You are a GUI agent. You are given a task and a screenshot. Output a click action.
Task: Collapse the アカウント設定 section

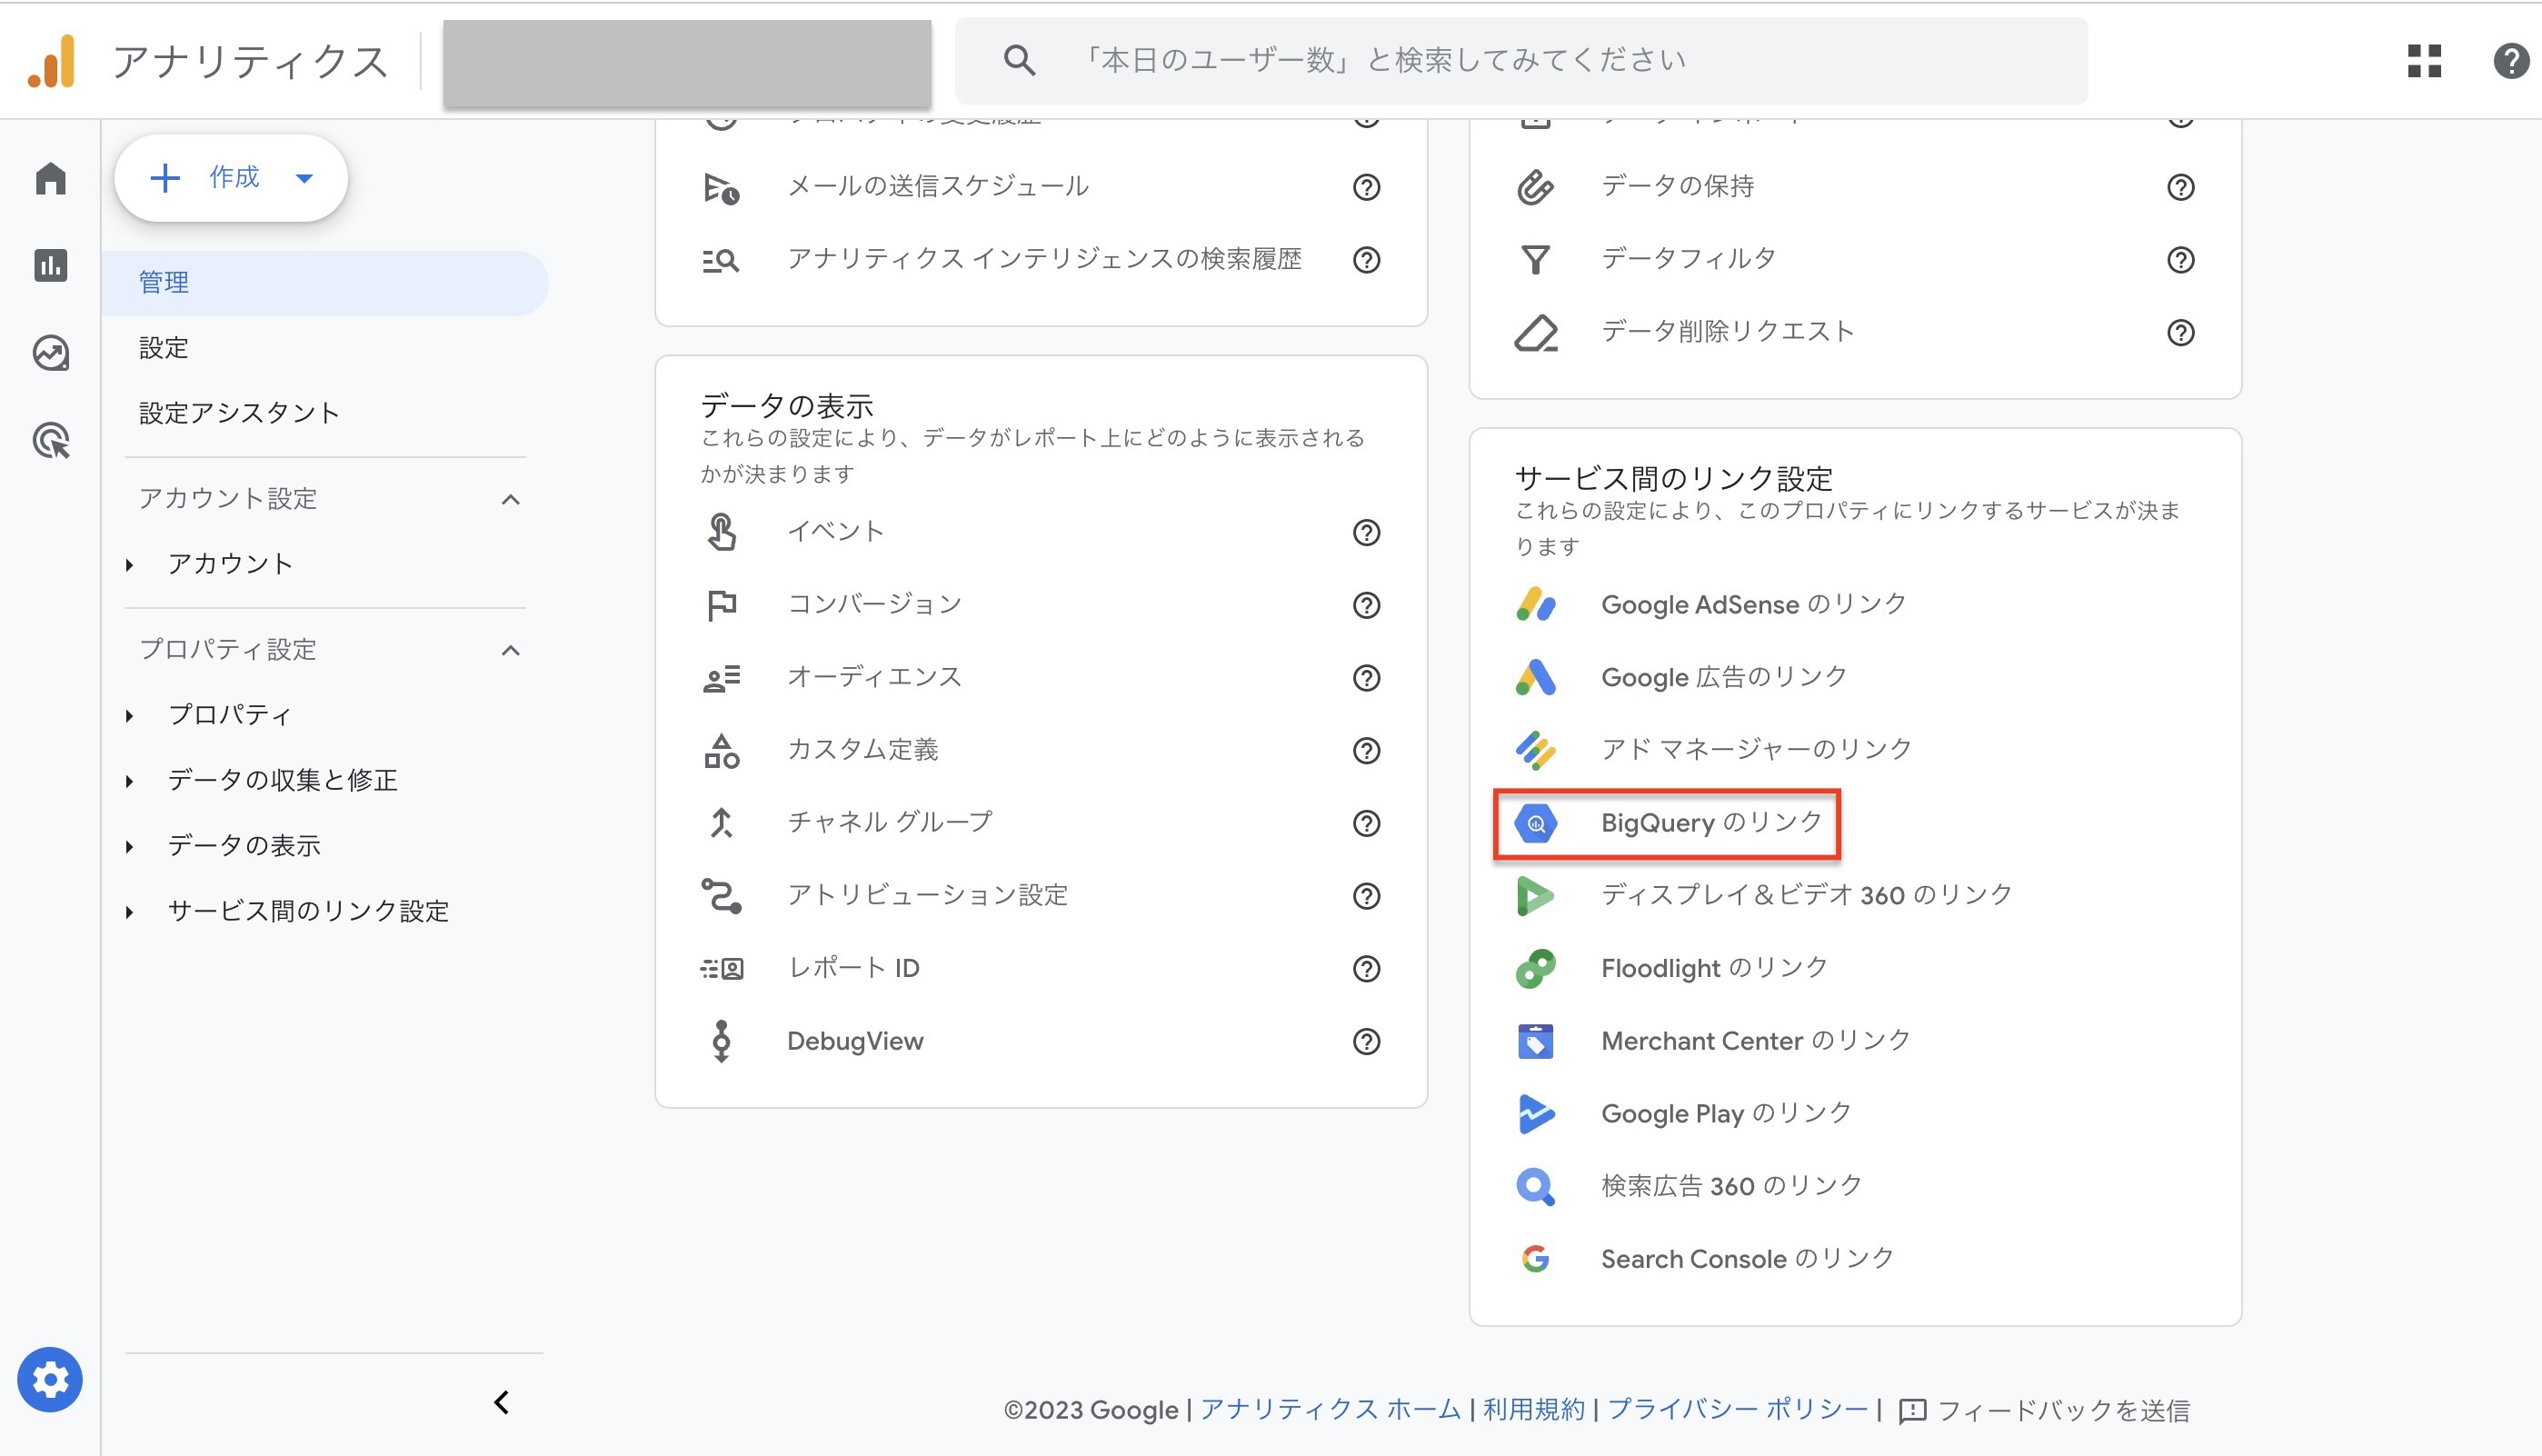[510, 499]
